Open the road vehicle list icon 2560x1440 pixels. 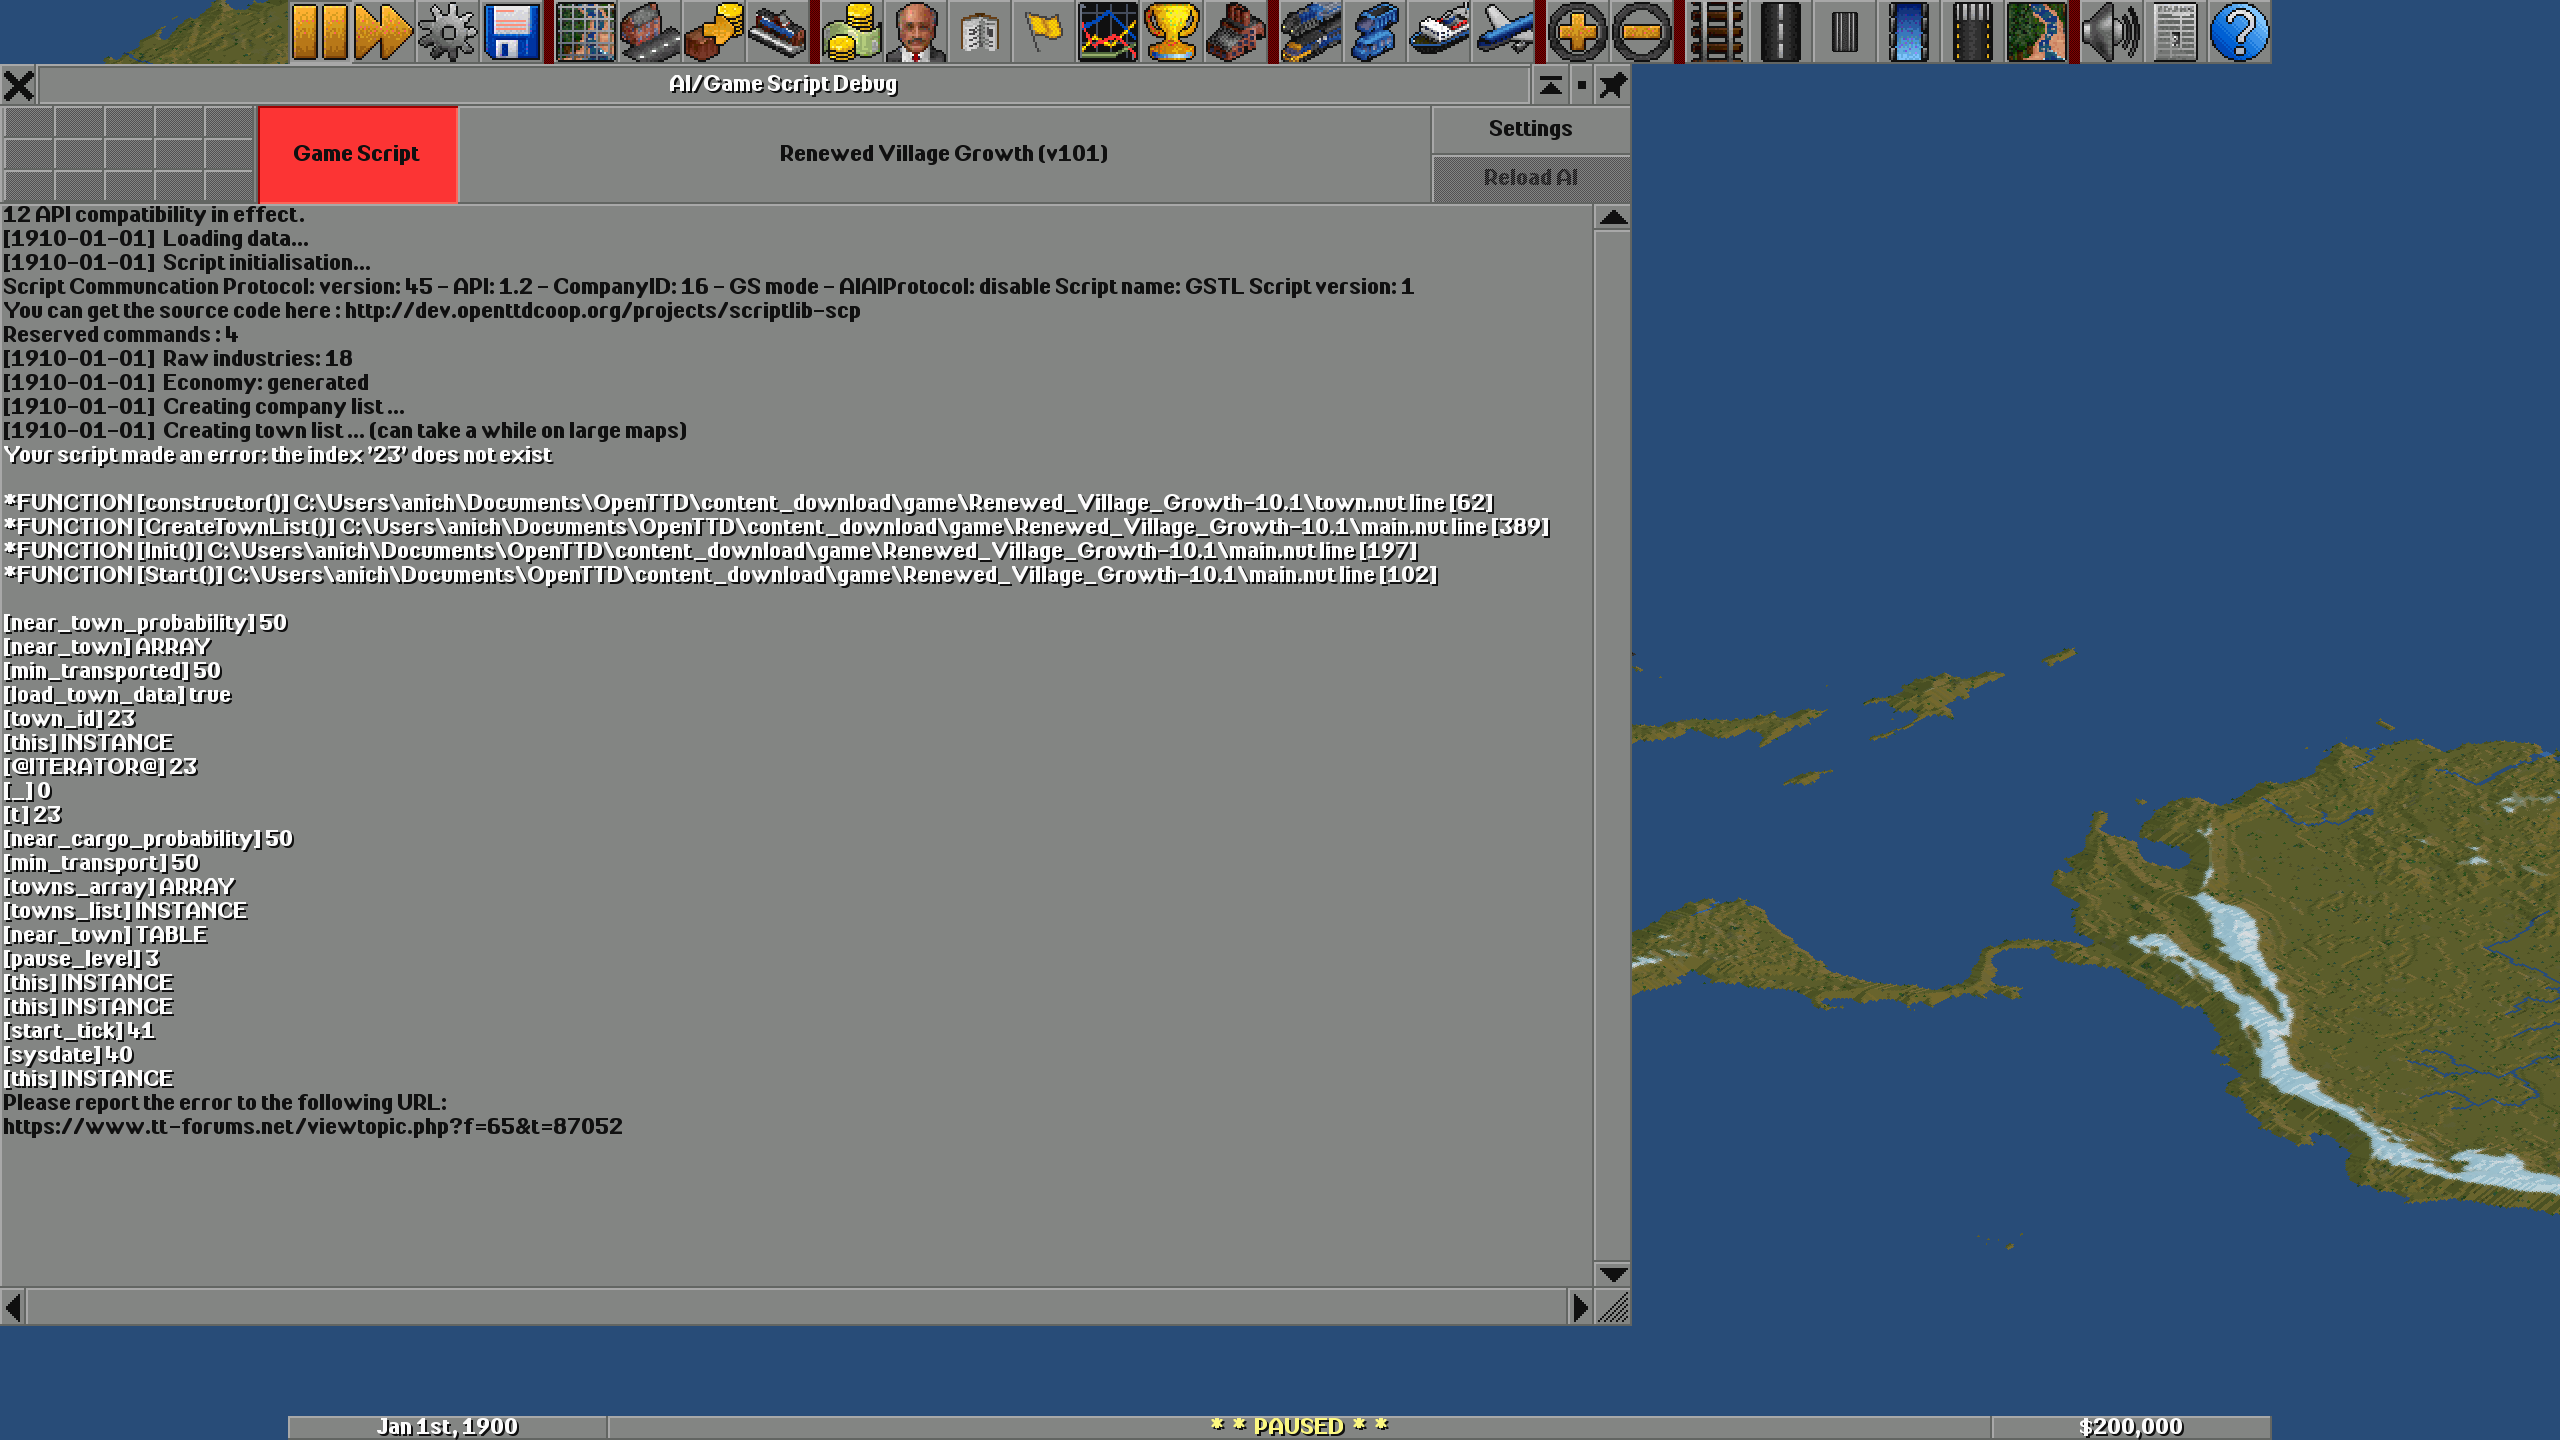(1373, 32)
